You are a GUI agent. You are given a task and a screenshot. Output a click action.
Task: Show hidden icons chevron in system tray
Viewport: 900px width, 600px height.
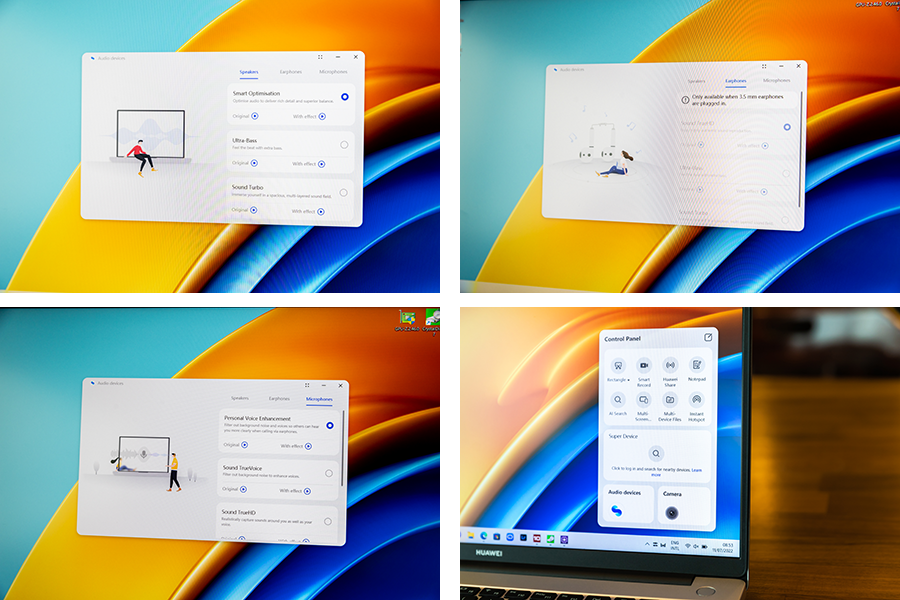pos(647,545)
